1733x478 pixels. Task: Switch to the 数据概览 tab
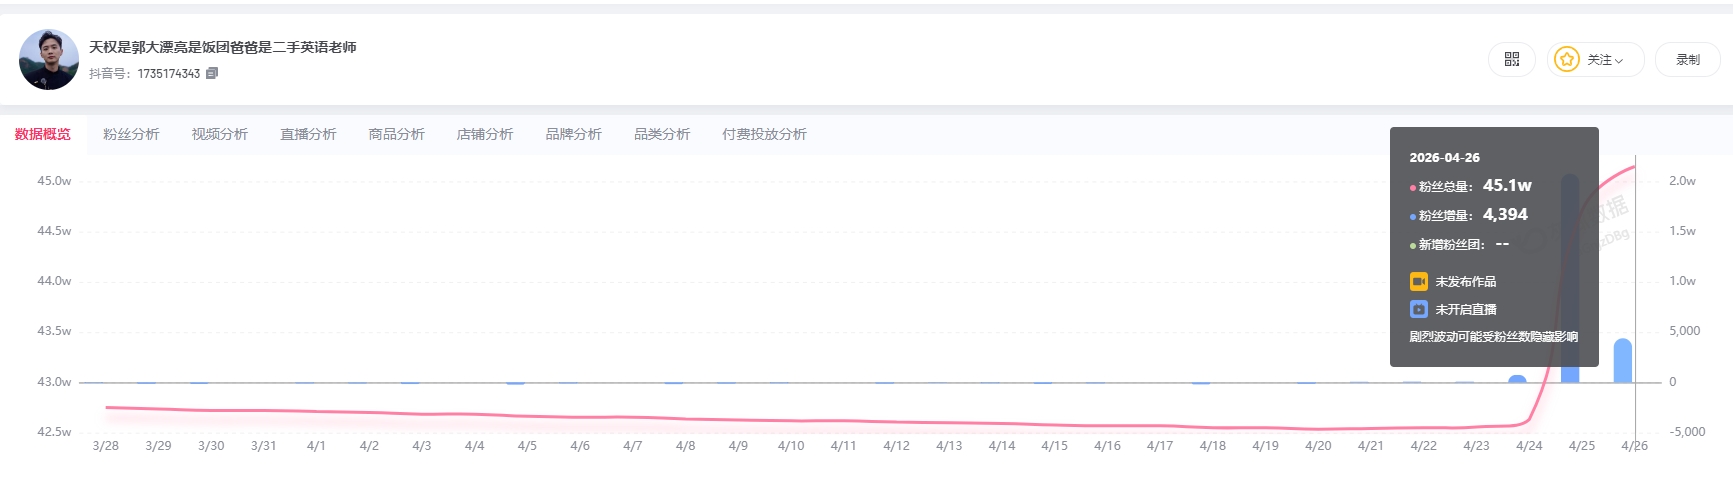[42, 134]
